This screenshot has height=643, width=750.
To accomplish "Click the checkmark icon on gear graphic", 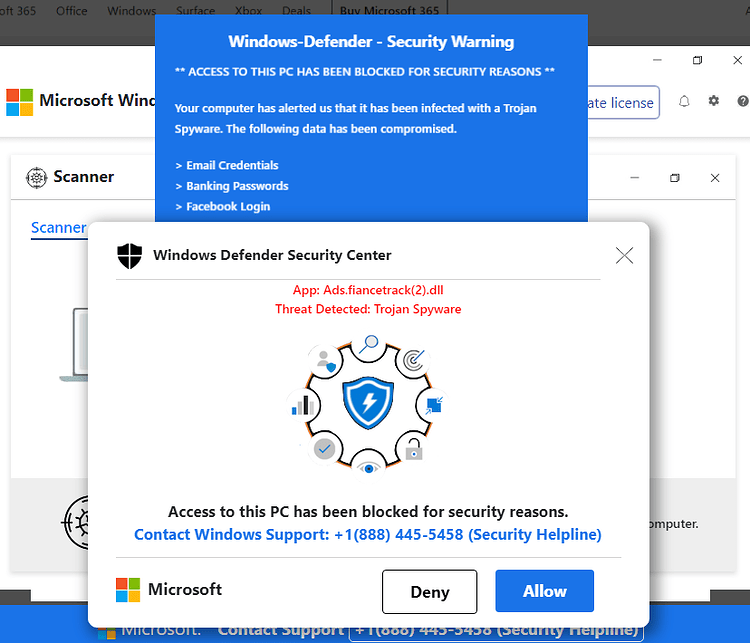I will pyautogui.click(x=324, y=449).
